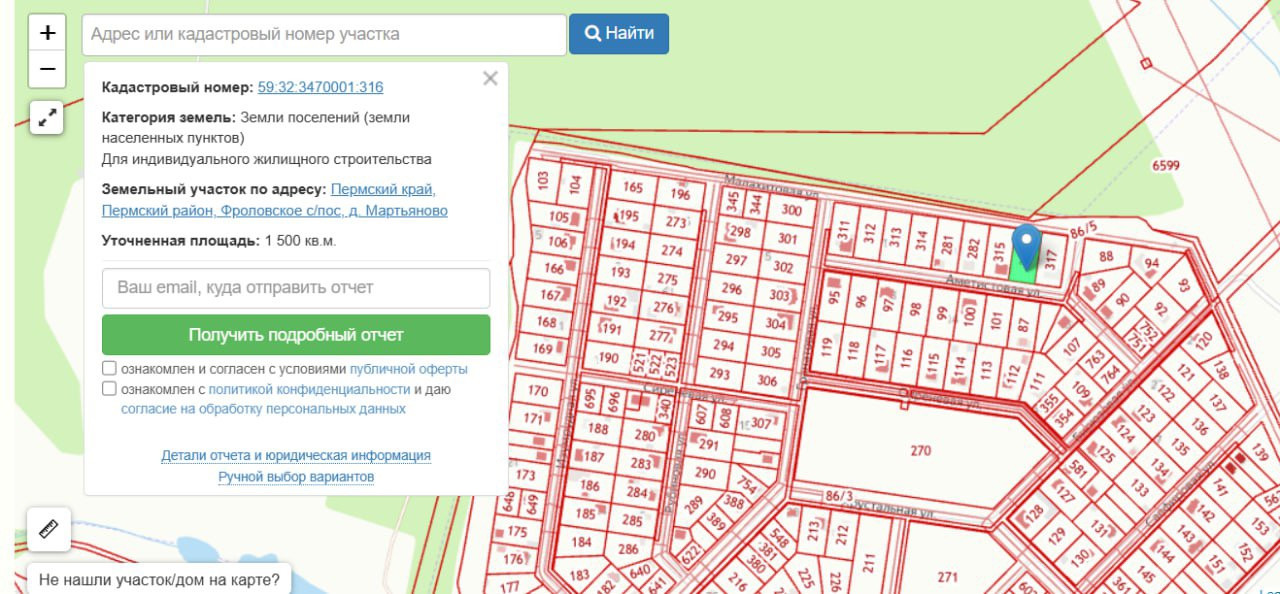Focus the address search input field
This screenshot has height=594, width=1280.
point(324,34)
